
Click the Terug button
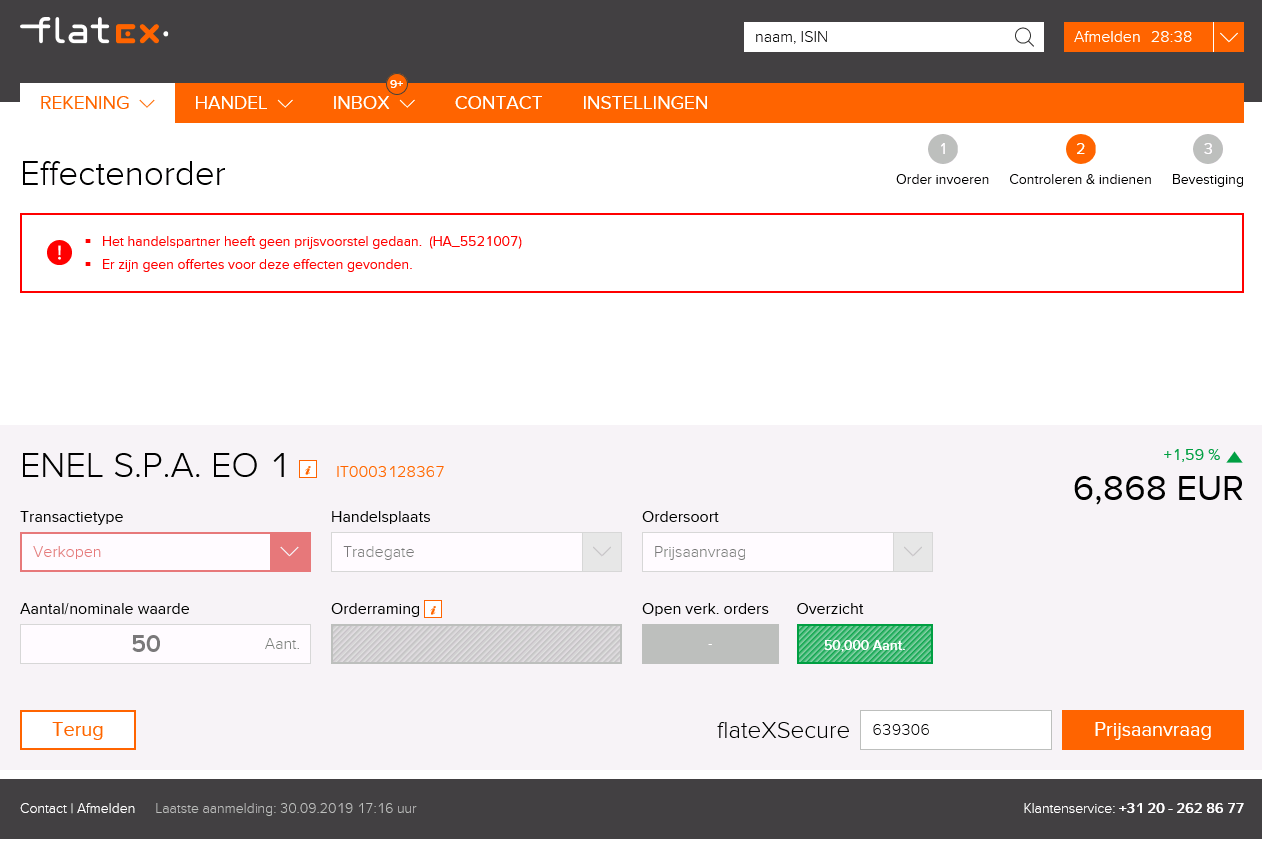click(78, 730)
